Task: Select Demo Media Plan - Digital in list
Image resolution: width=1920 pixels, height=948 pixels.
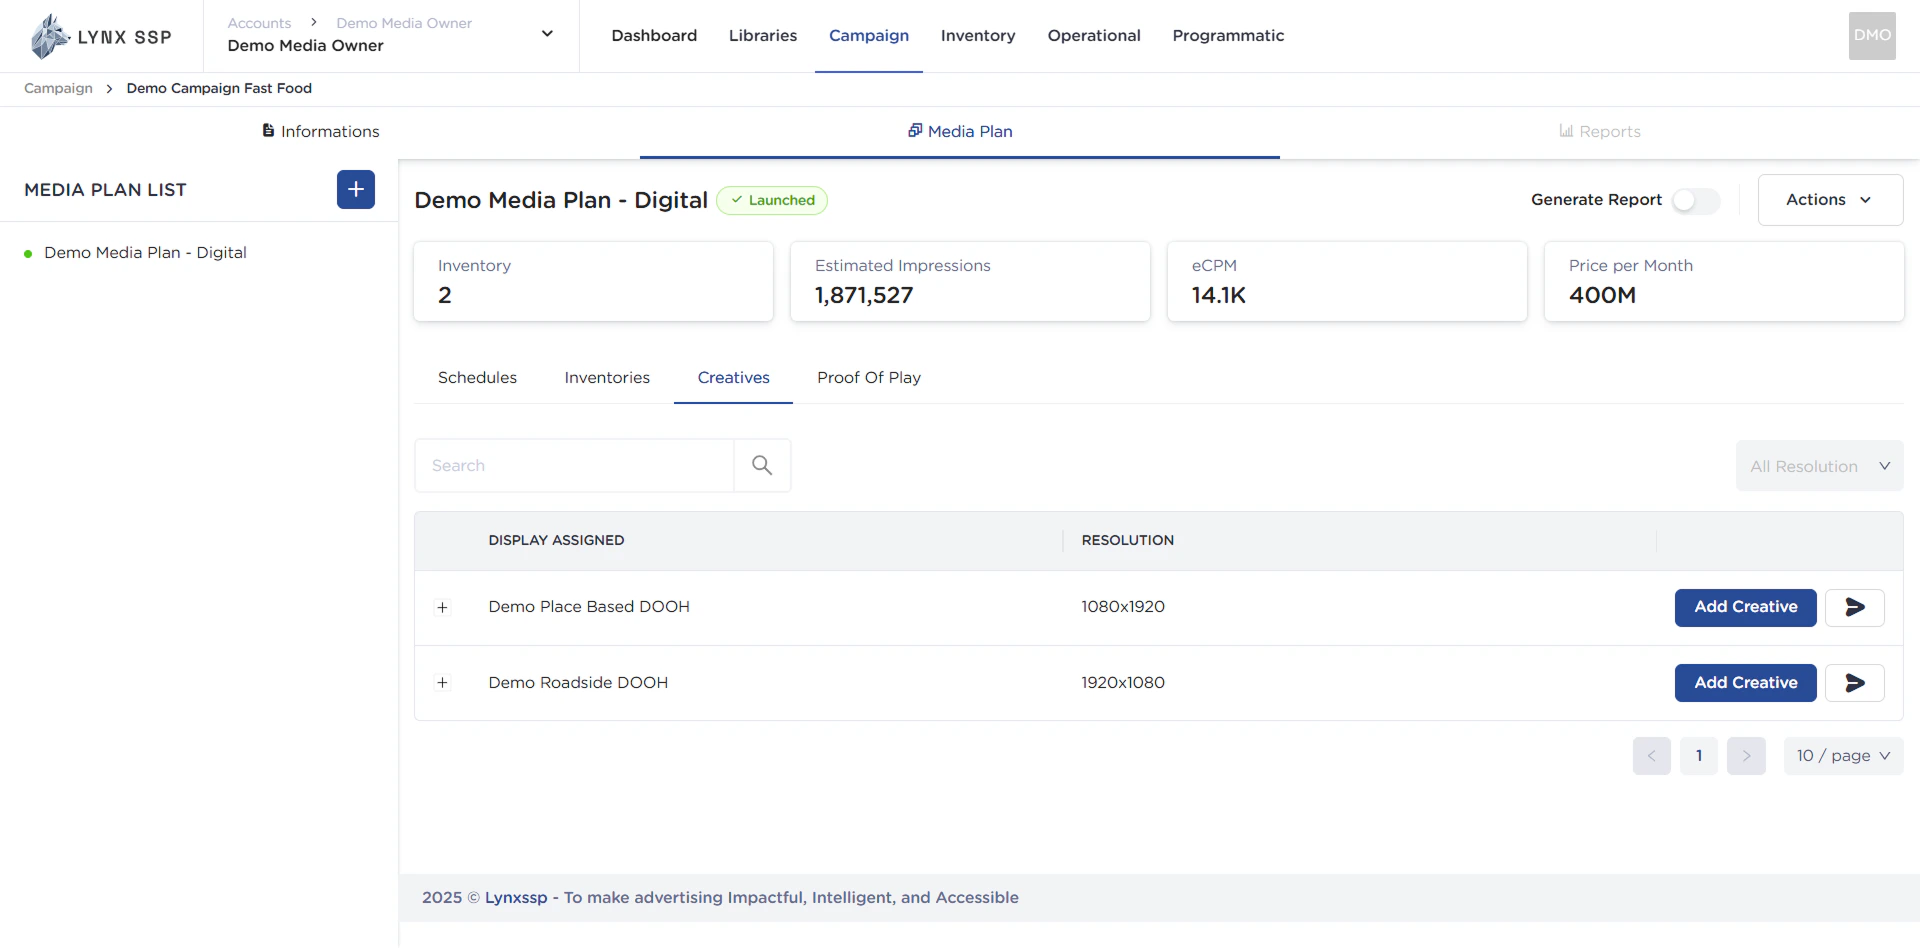Action: [145, 253]
